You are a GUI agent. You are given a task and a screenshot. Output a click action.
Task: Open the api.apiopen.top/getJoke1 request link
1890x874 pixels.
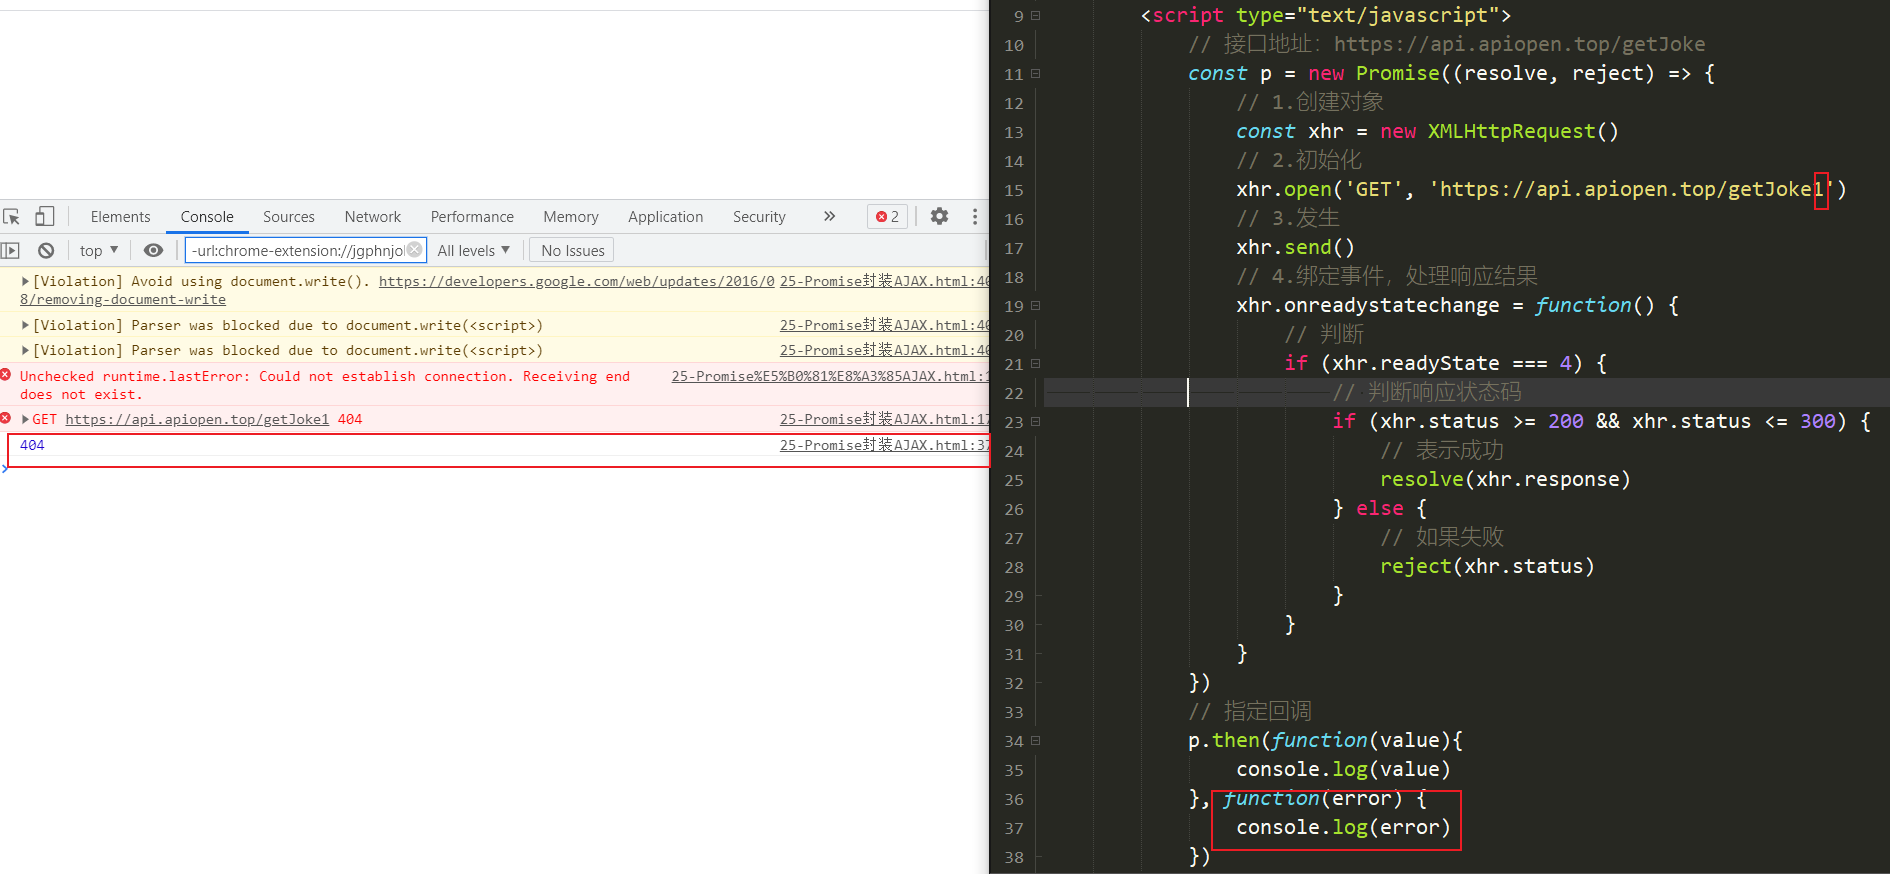pyautogui.click(x=197, y=419)
